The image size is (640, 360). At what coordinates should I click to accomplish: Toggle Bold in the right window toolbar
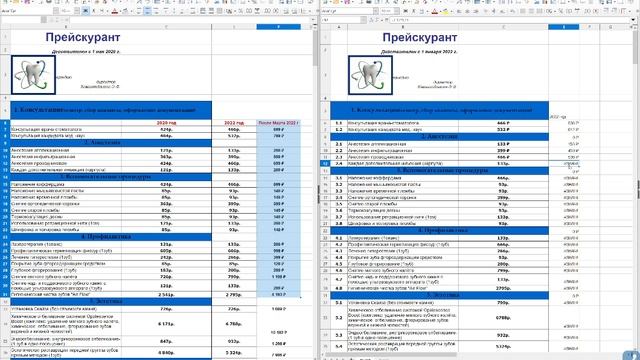405,11
